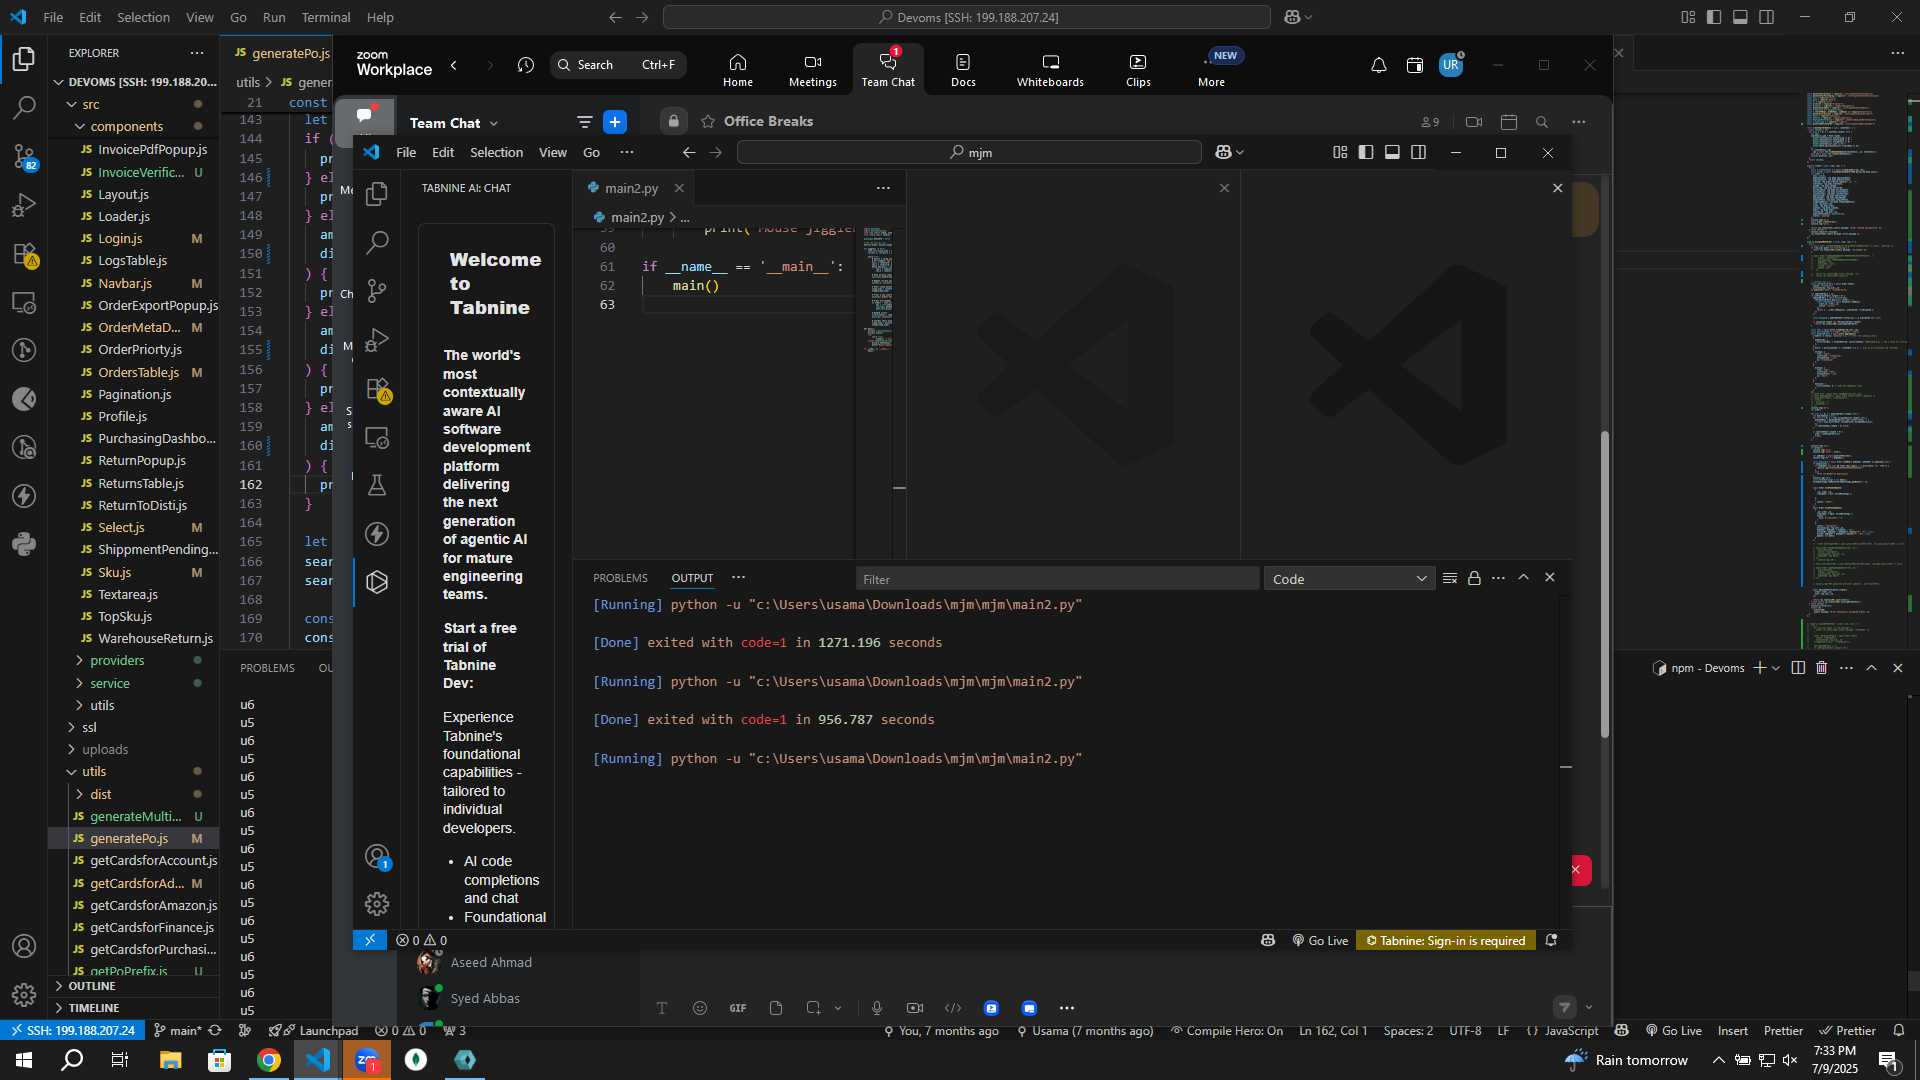
Task: Open the Code output channel dropdown
Action: [x=1349, y=579]
